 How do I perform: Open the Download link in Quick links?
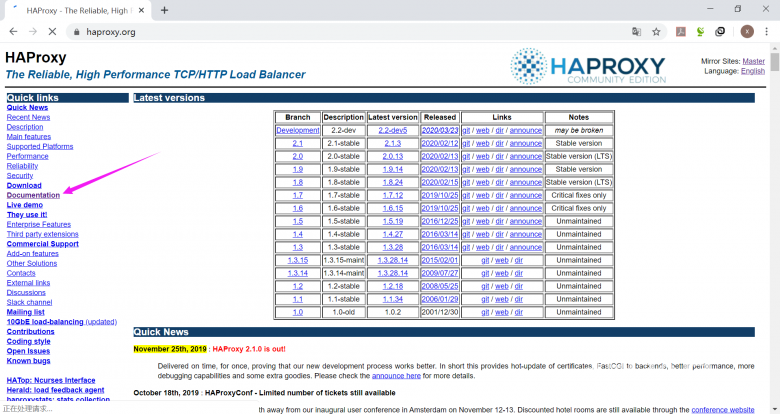(24, 185)
